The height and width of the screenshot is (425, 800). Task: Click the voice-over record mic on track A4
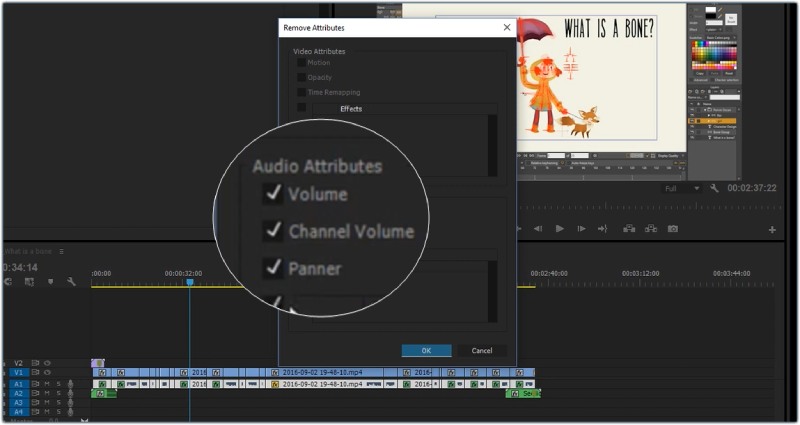click(x=70, y=412)
